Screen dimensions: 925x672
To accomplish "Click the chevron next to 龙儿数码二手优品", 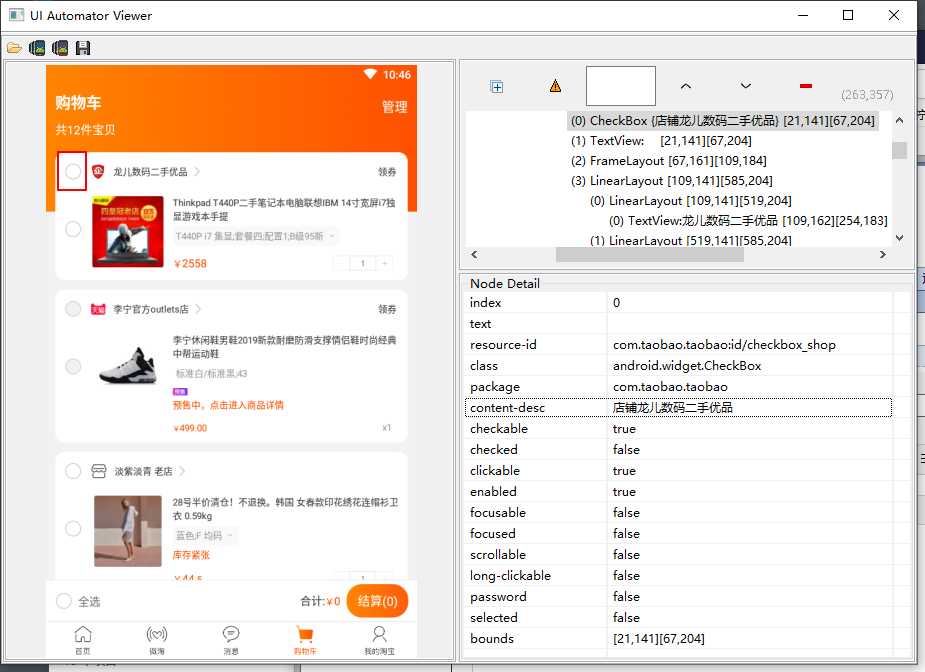I will 197,172.
